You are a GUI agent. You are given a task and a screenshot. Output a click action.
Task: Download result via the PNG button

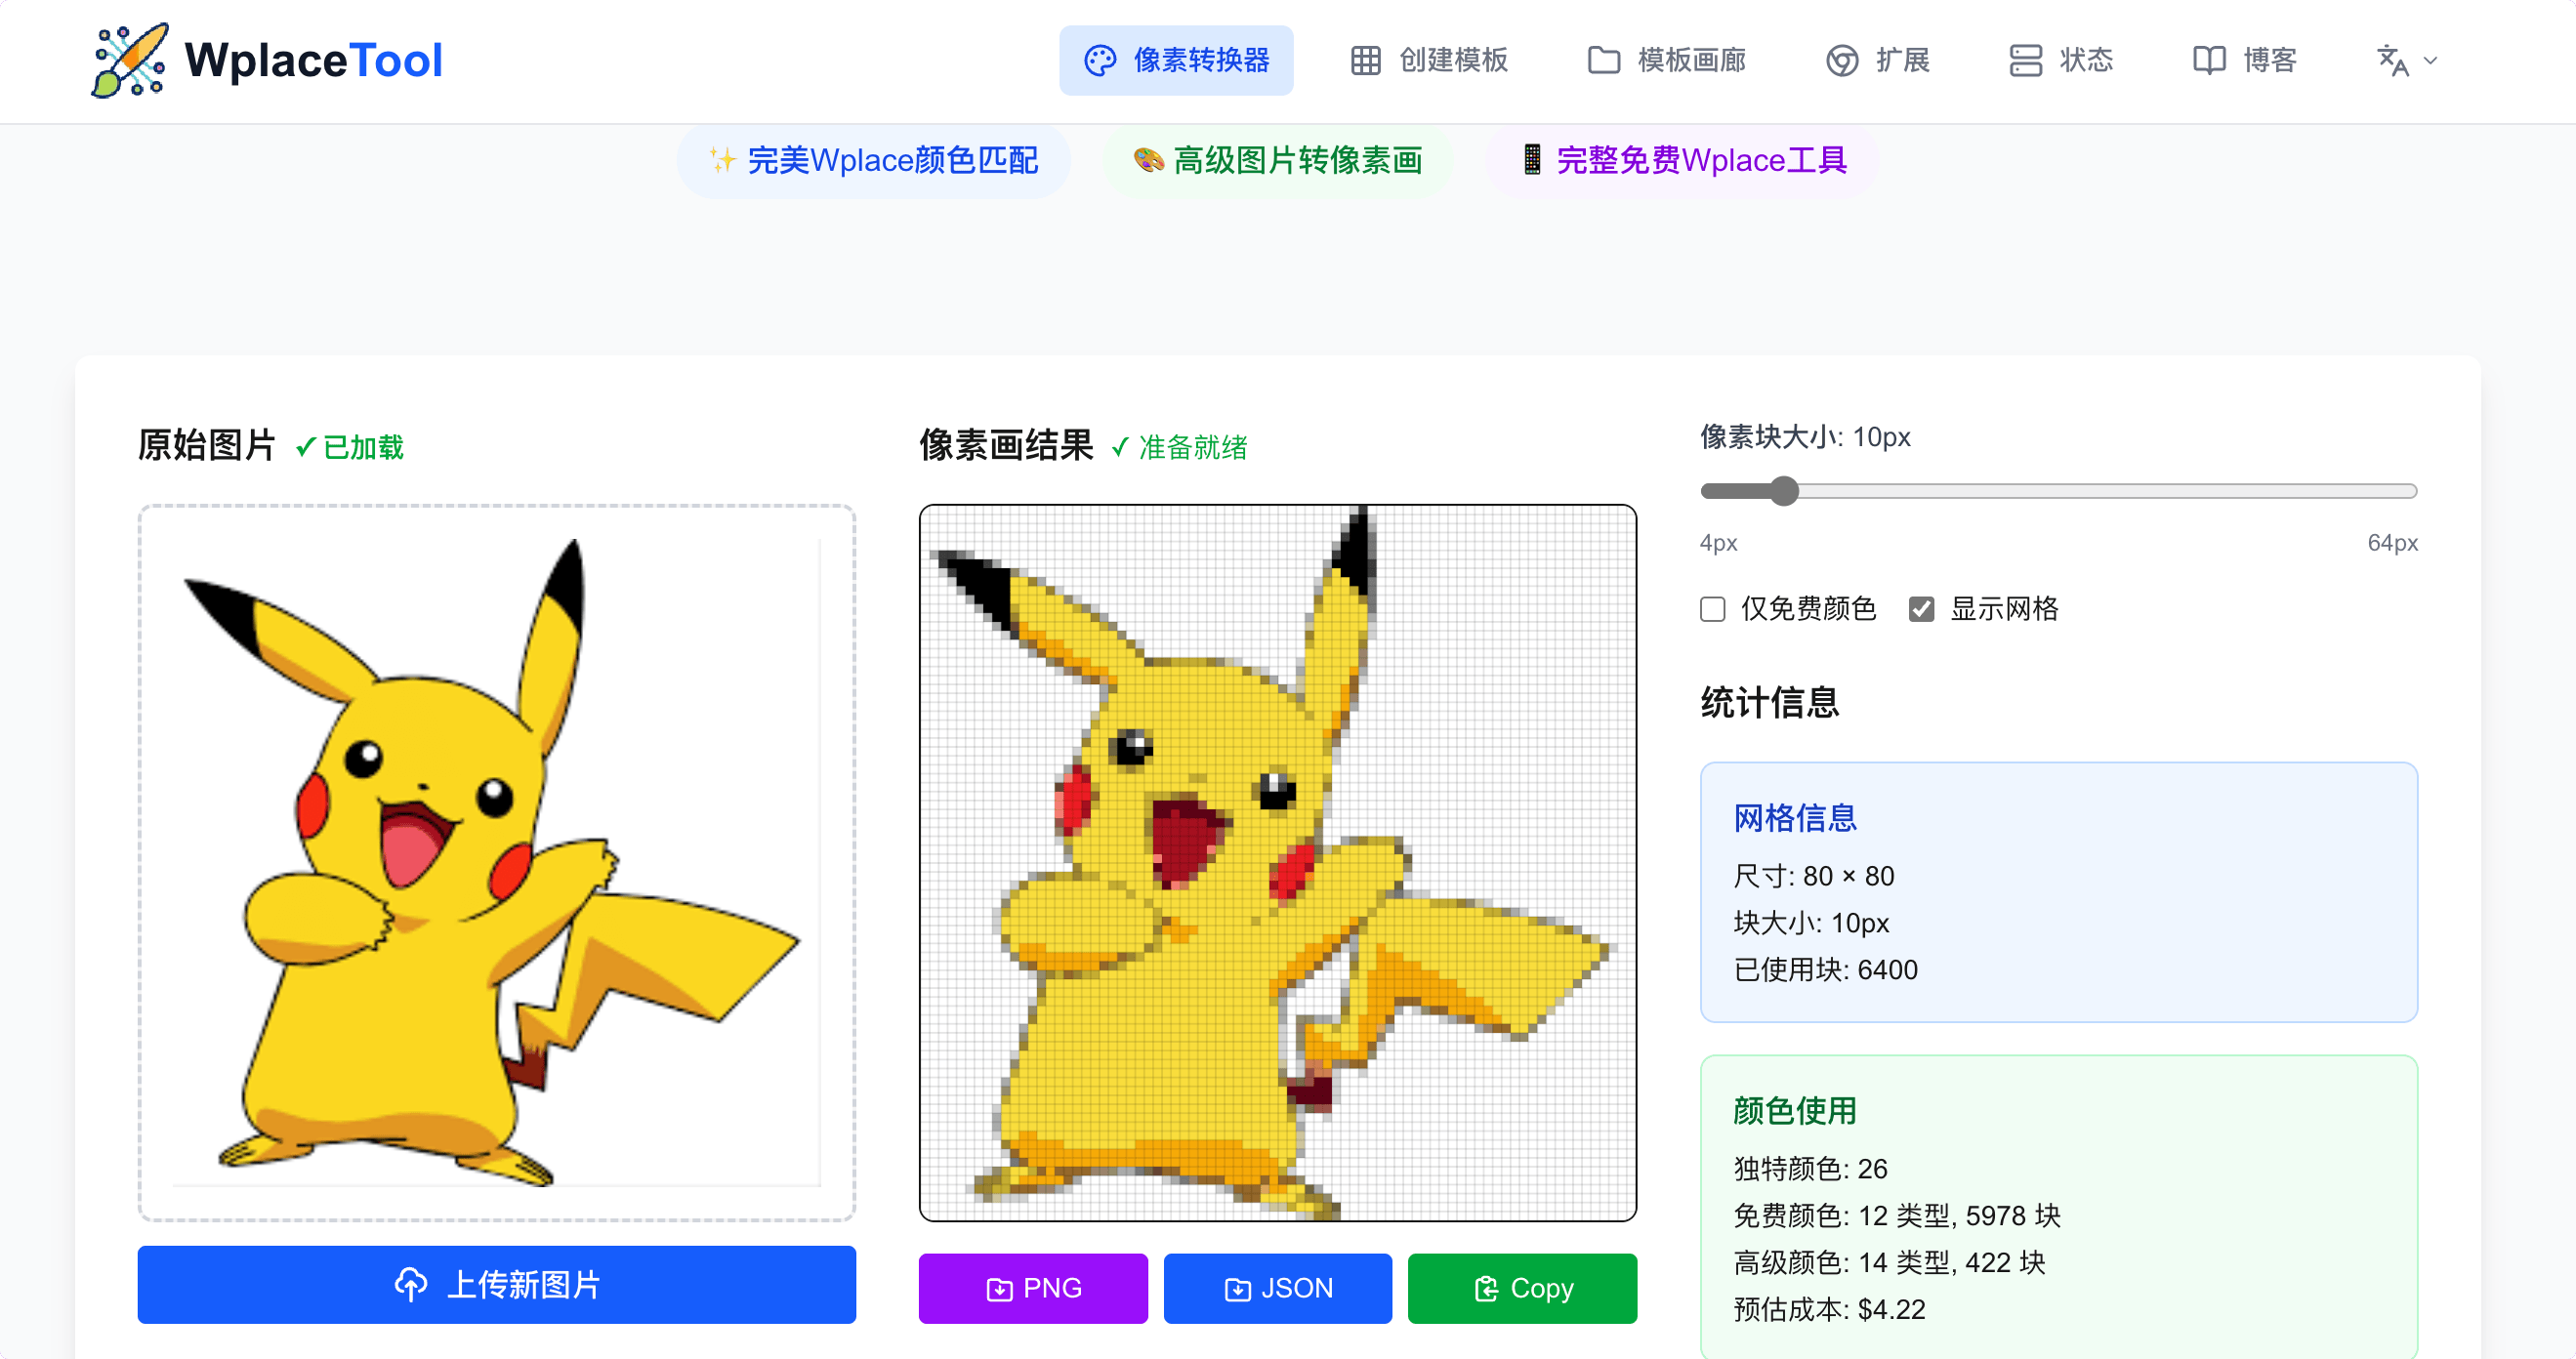pyautogui.click(x=1033, y=1288)
